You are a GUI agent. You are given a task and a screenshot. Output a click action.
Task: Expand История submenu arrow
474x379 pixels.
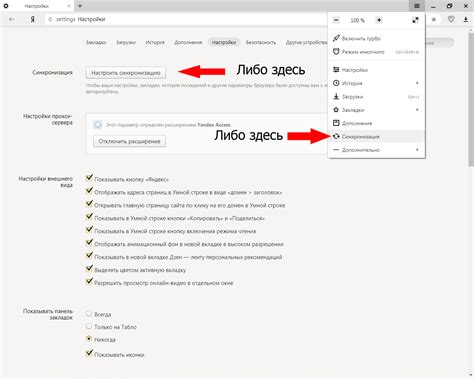coord(417,83)
